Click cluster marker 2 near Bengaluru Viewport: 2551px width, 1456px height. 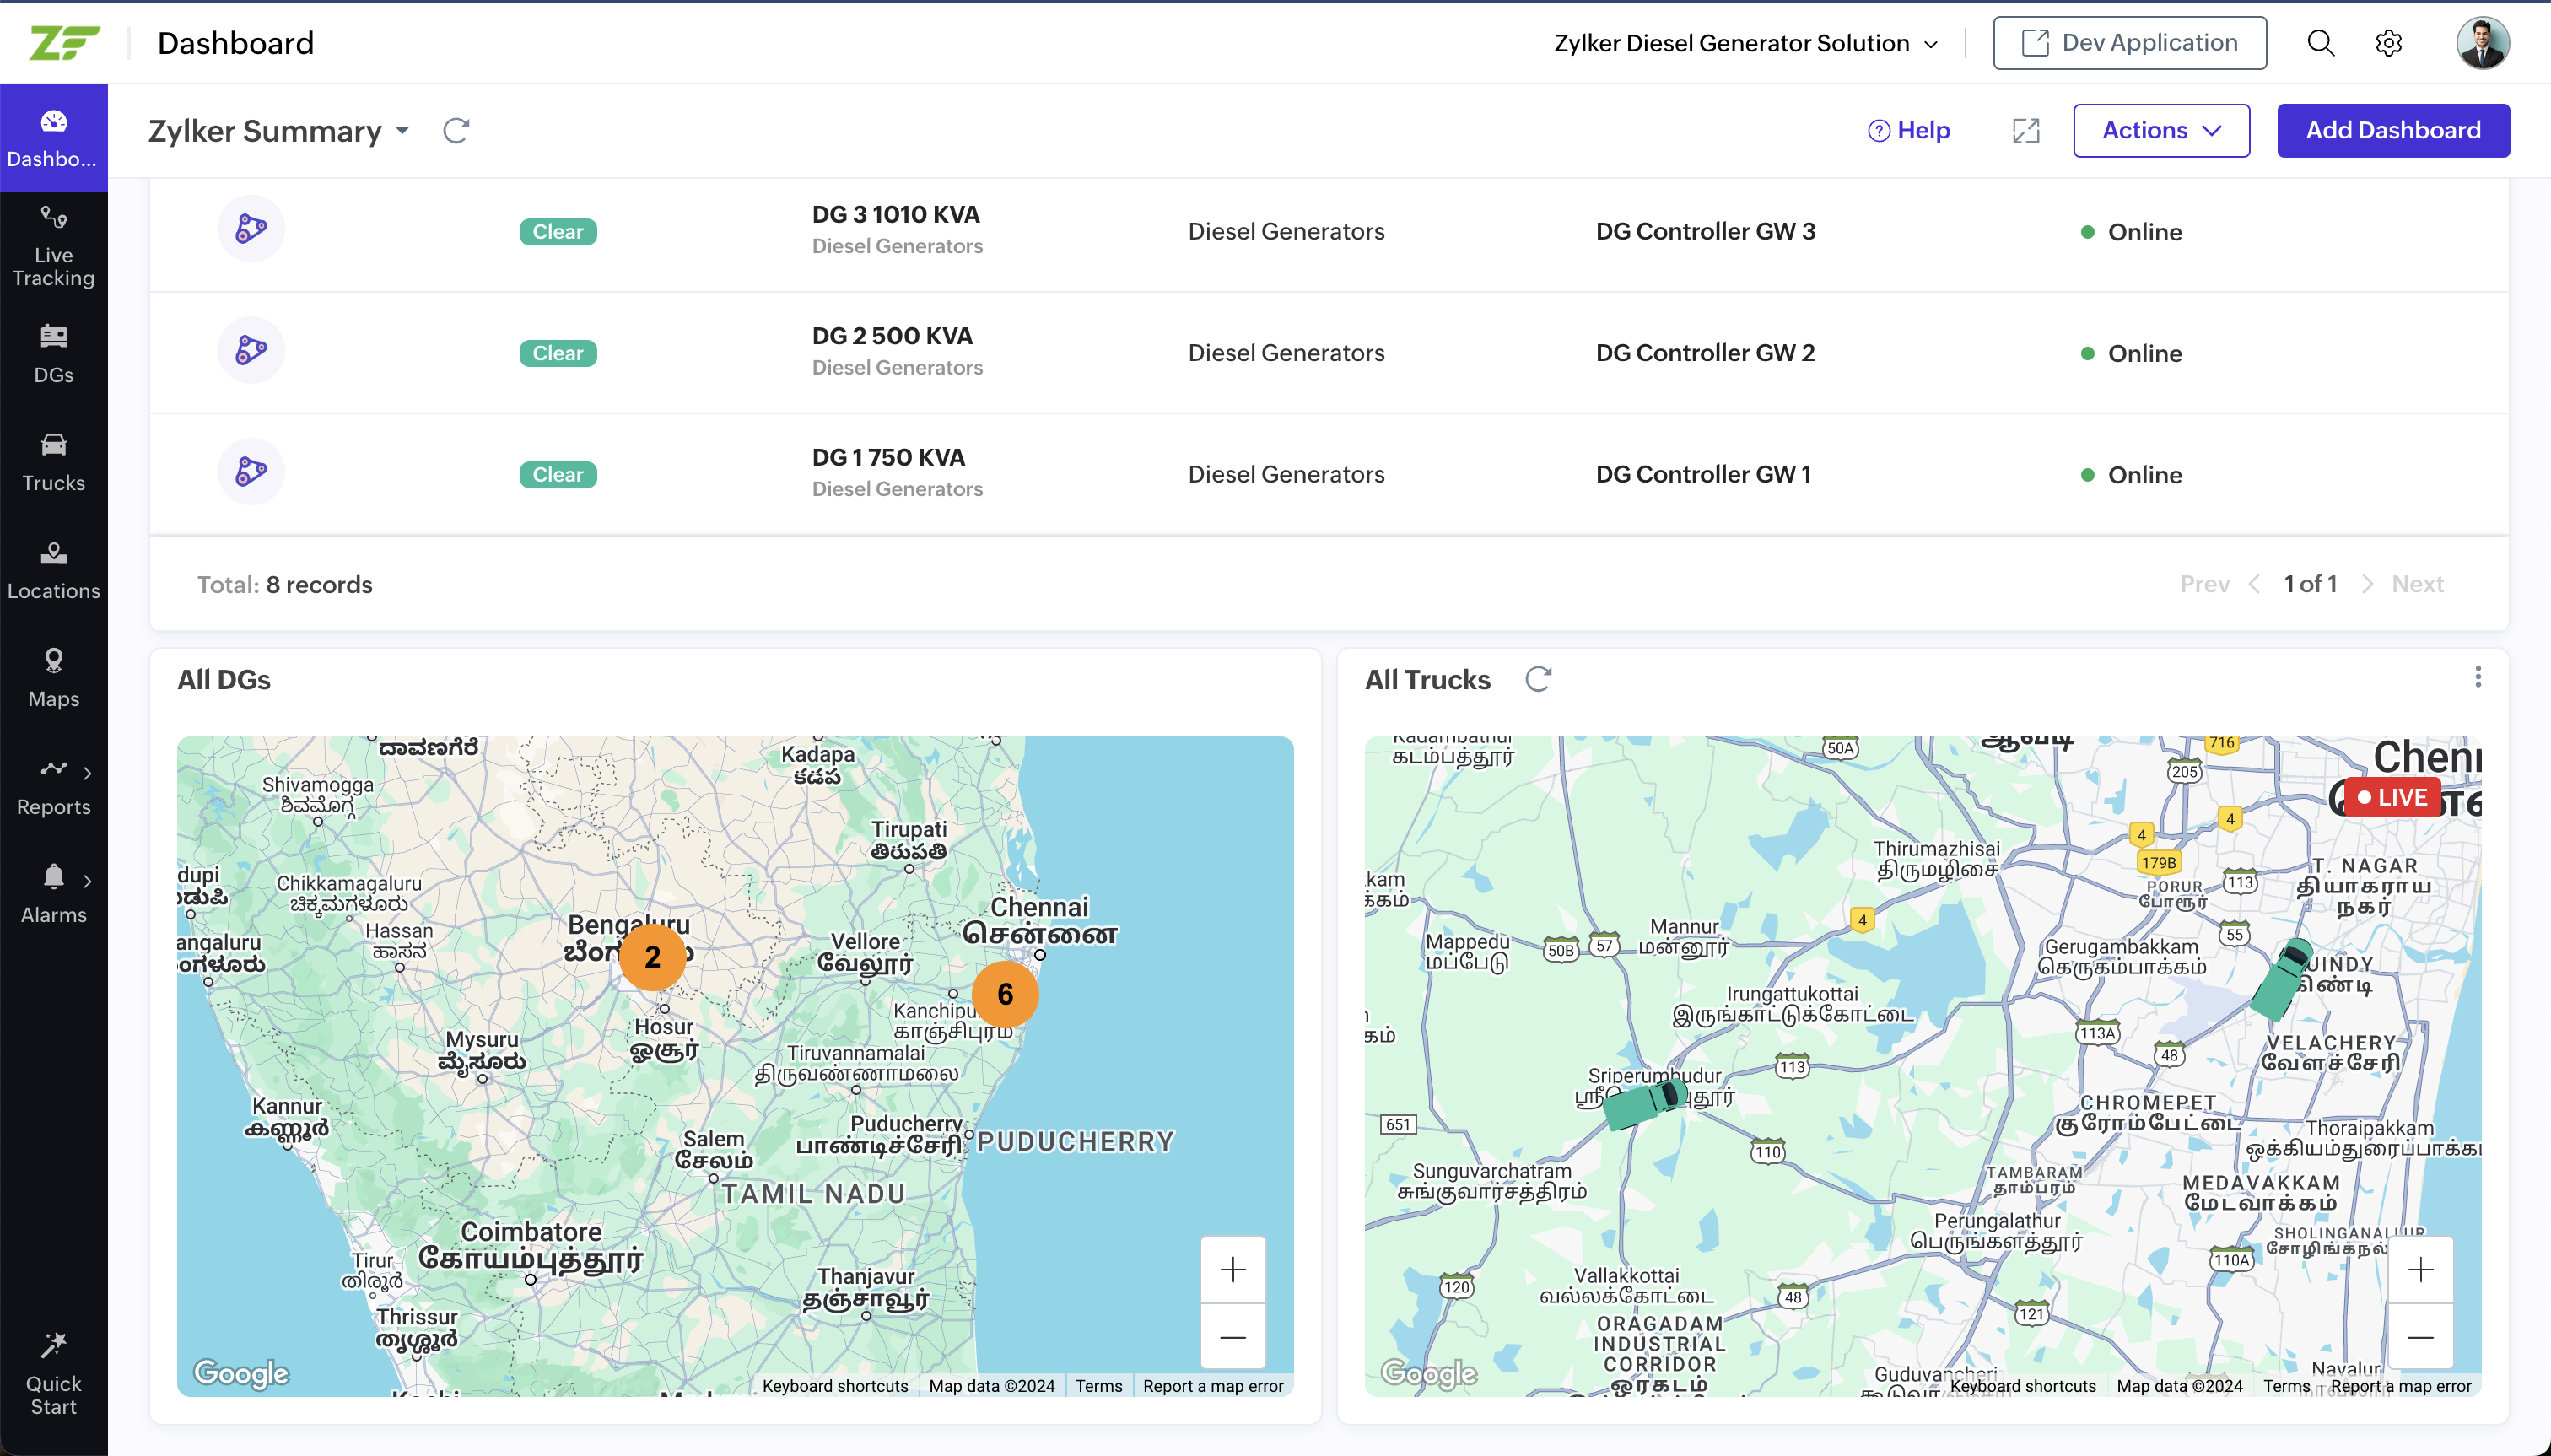652,957
